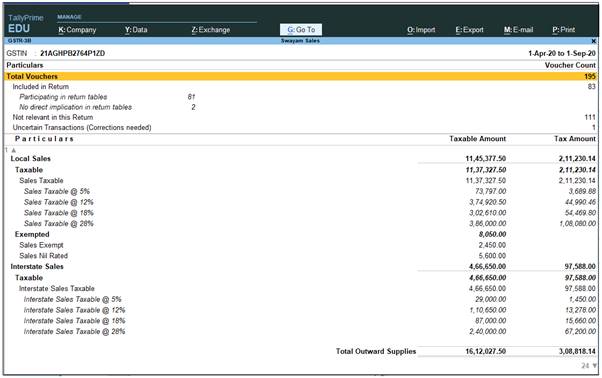Click Sales Exempt amount 2,450.00
This screenshot has width=602, height=378.
point(492,245)
